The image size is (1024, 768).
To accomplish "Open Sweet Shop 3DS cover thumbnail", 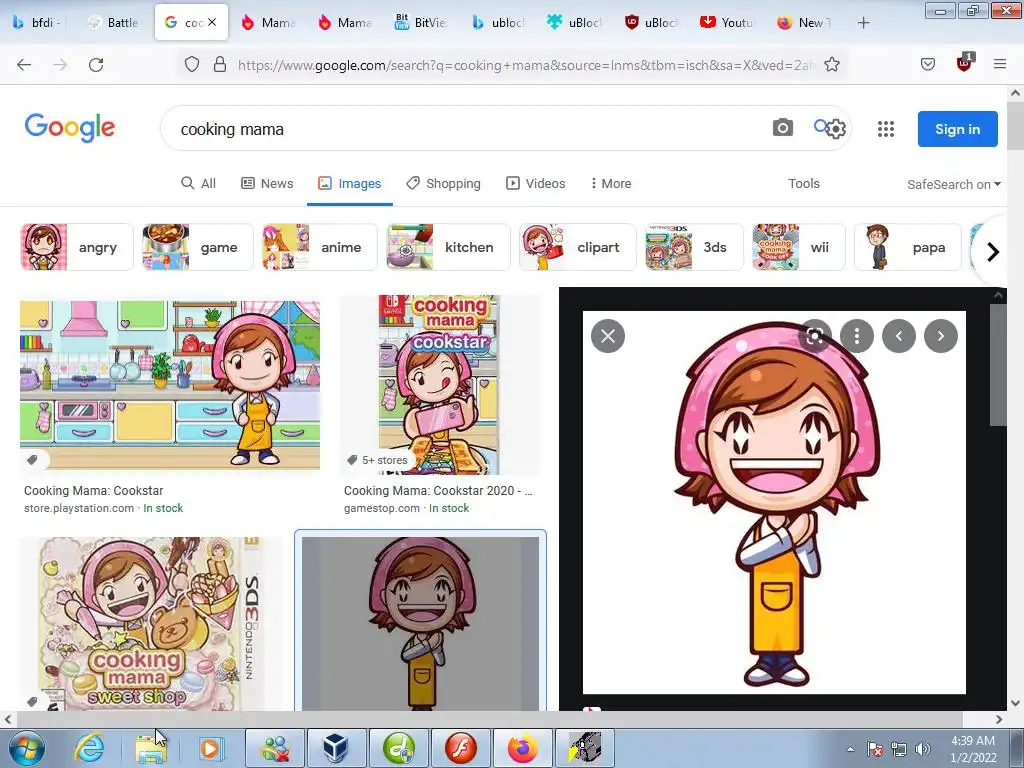I will pyautogui.click(x=150, y=624).
